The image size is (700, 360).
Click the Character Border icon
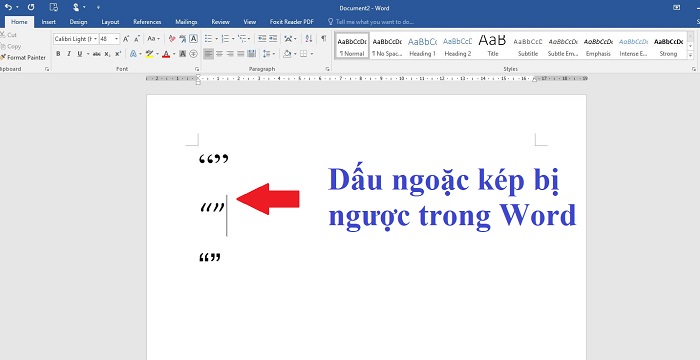coord(193,39)
